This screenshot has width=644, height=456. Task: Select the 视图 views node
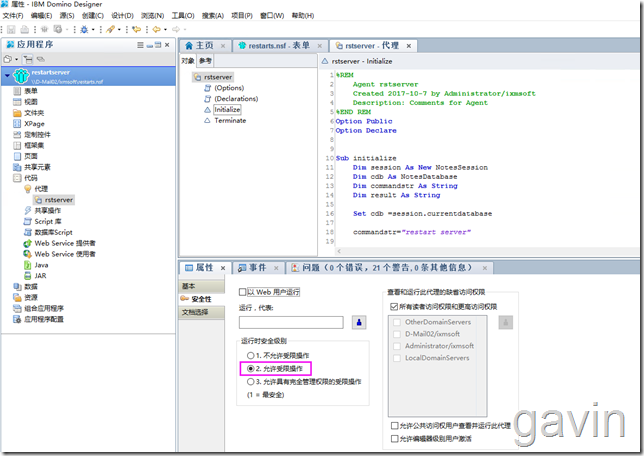(x=25, y=102)
